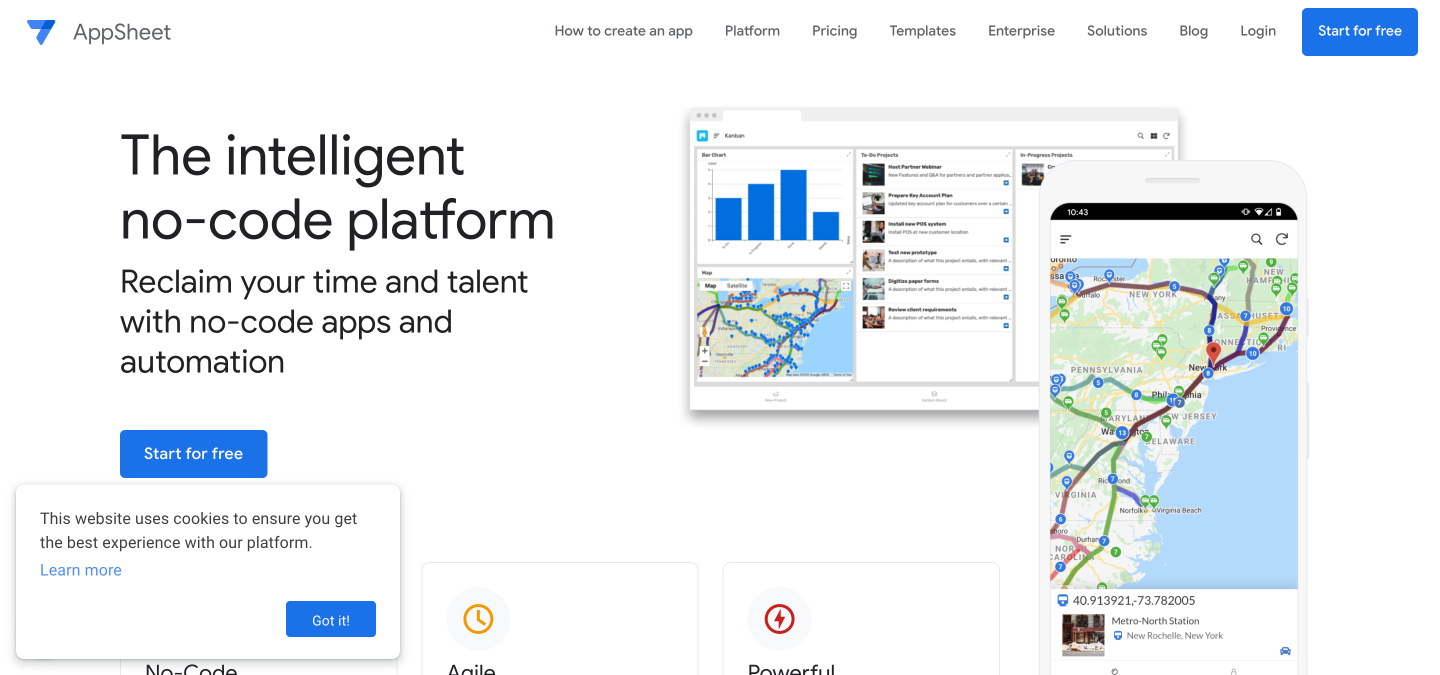Visit the Blog link
The width and height of the screenshot is (1440, 675).
pos(1193,31)
